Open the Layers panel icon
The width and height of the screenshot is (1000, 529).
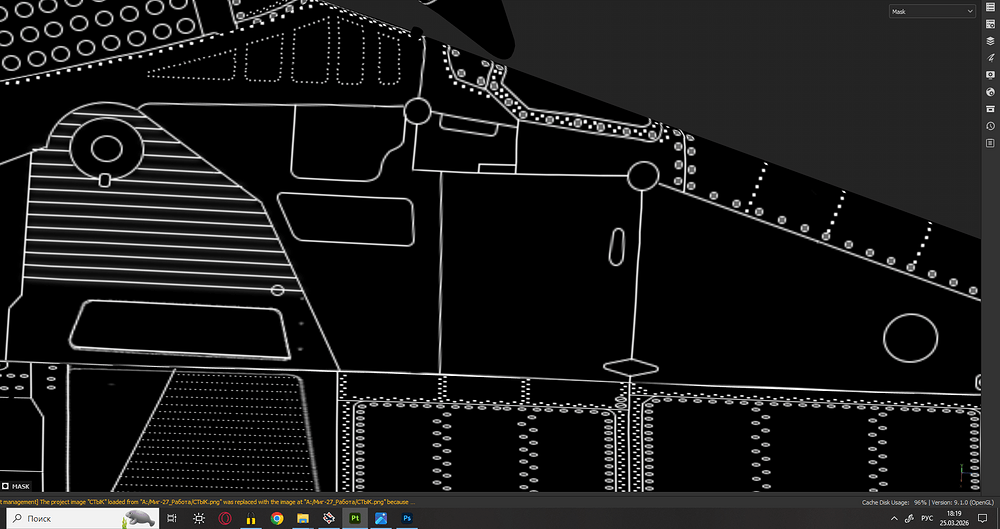990,41
